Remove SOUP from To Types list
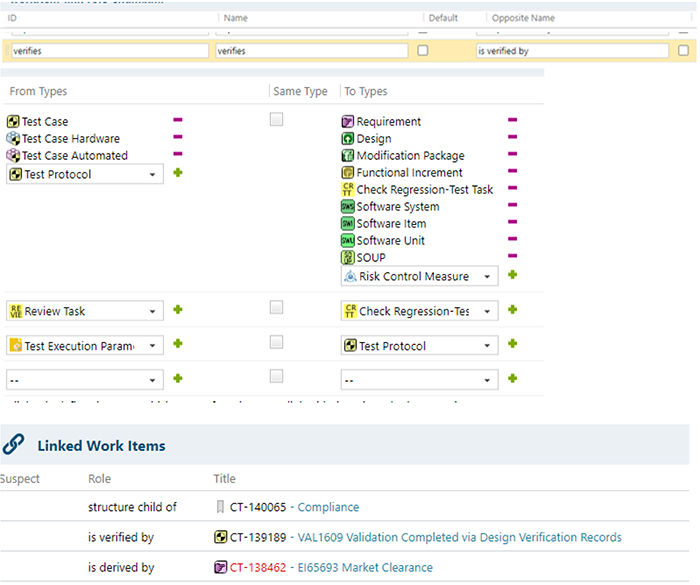This screenshot has width=700, height=585. tap(512, 257)
